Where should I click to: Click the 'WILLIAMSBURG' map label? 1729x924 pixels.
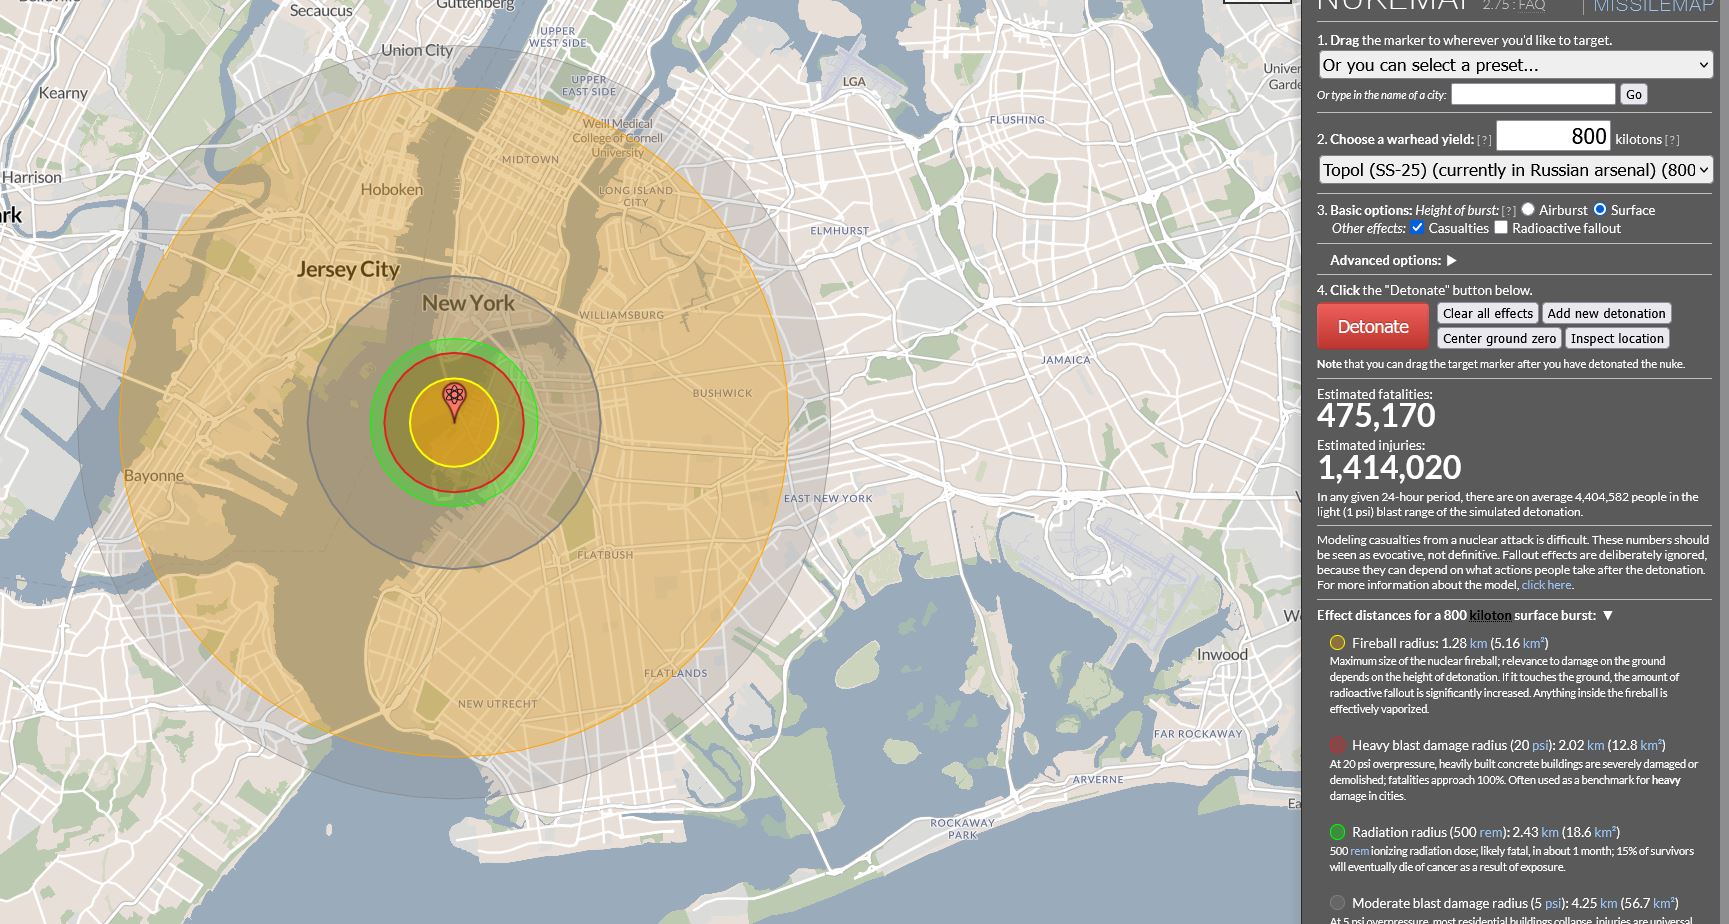(x=621, y=315)
